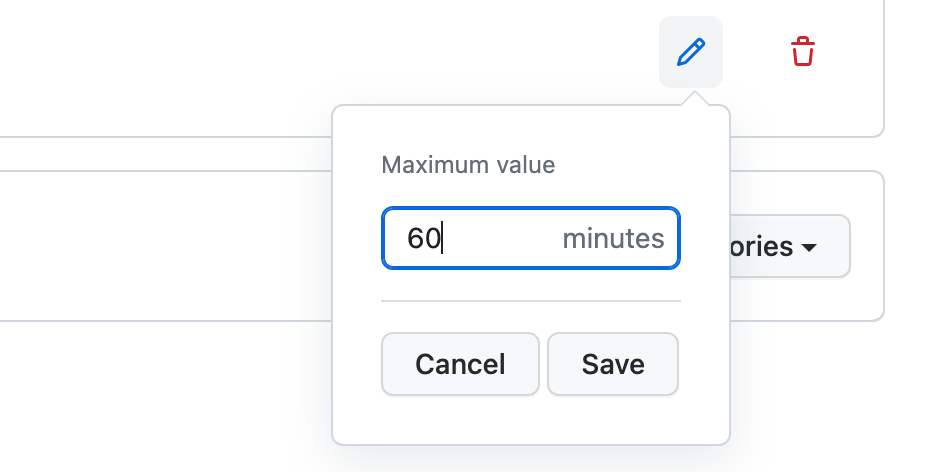Viewport: 928px width, 472px height.
Task: Click the 'minutes' unit suffix
Action: (x=613, y=239)
